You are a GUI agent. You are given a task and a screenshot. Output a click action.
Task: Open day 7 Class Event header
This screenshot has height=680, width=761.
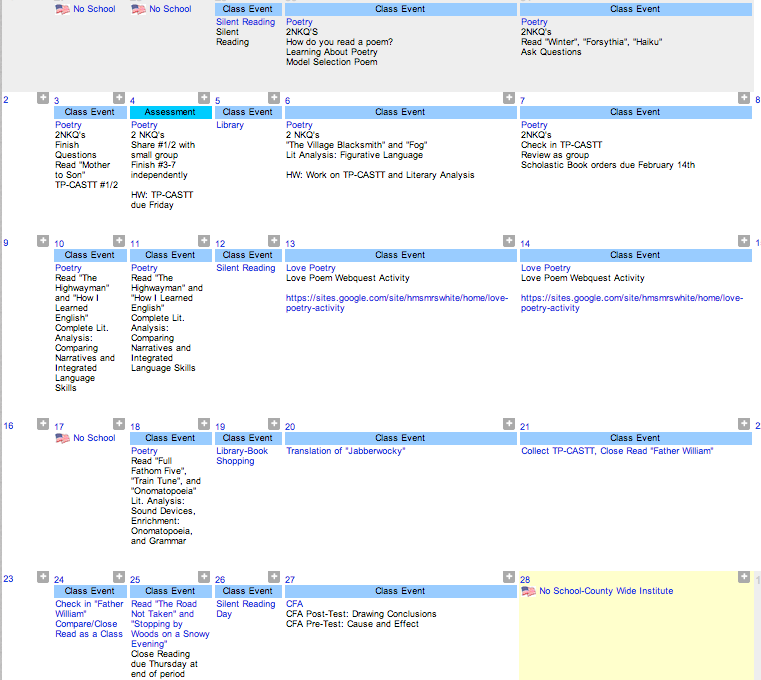[636, 112]
